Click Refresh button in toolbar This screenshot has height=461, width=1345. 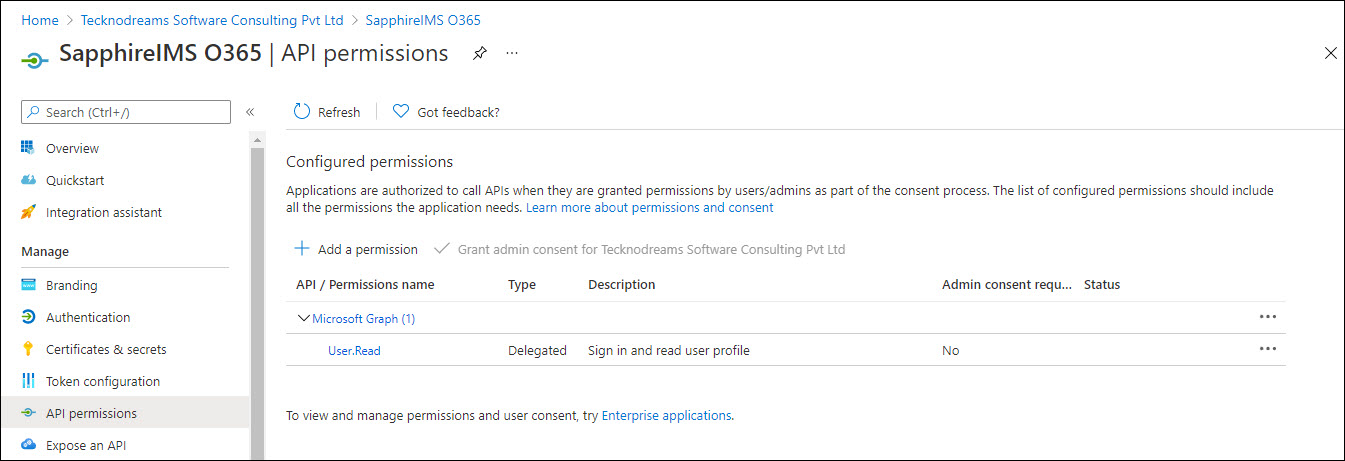point(327,112)
